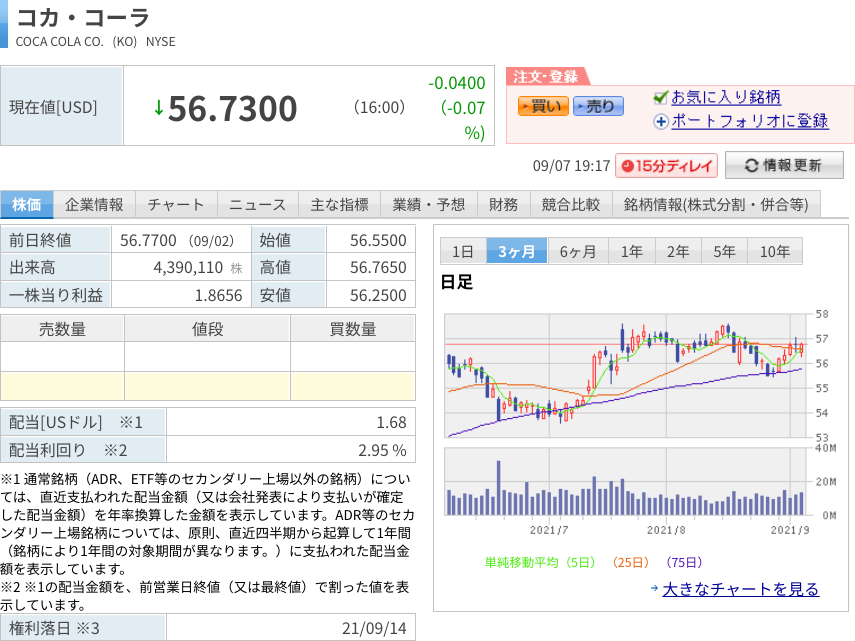
Task: Click the 出来高 value 4,390,110
Action: [188, 268]
